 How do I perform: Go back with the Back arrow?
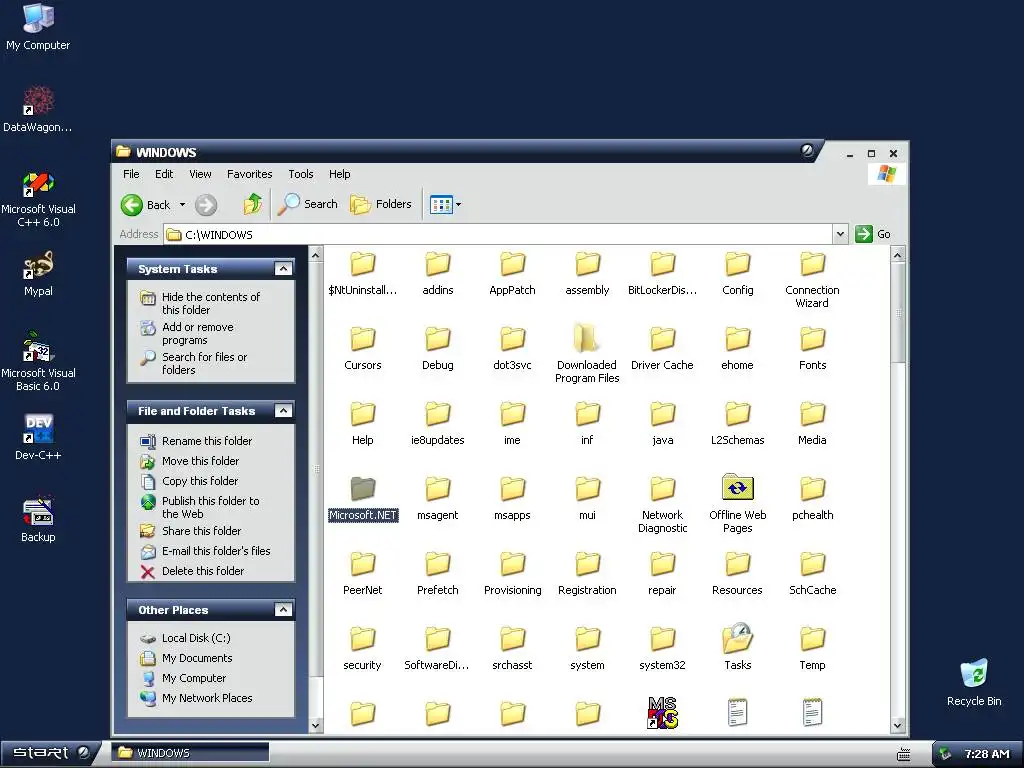point(146,204)
